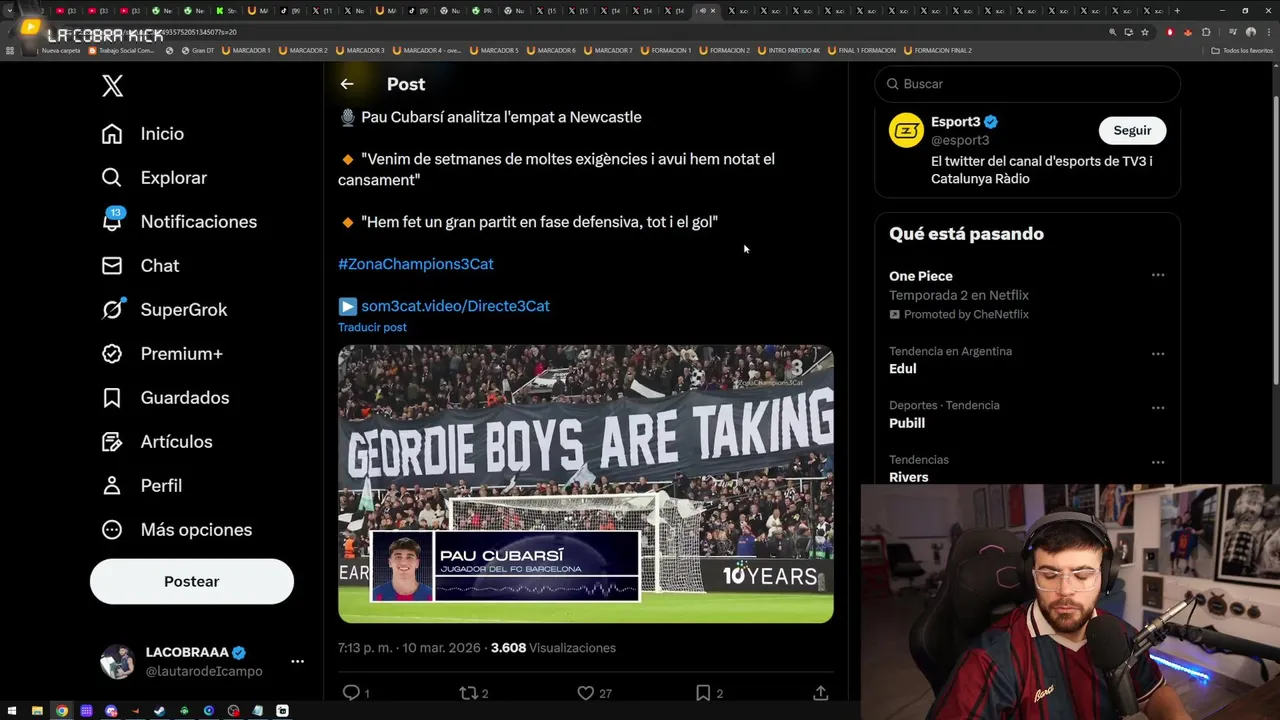
Task: Open FINAL 1 FORMACION bookmark
Action: coord(861,50)
